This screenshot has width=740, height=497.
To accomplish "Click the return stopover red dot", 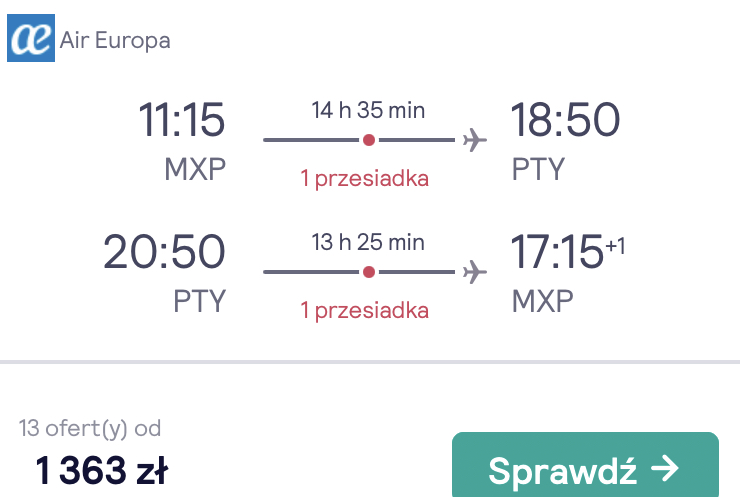I will [x=369, y=272].
